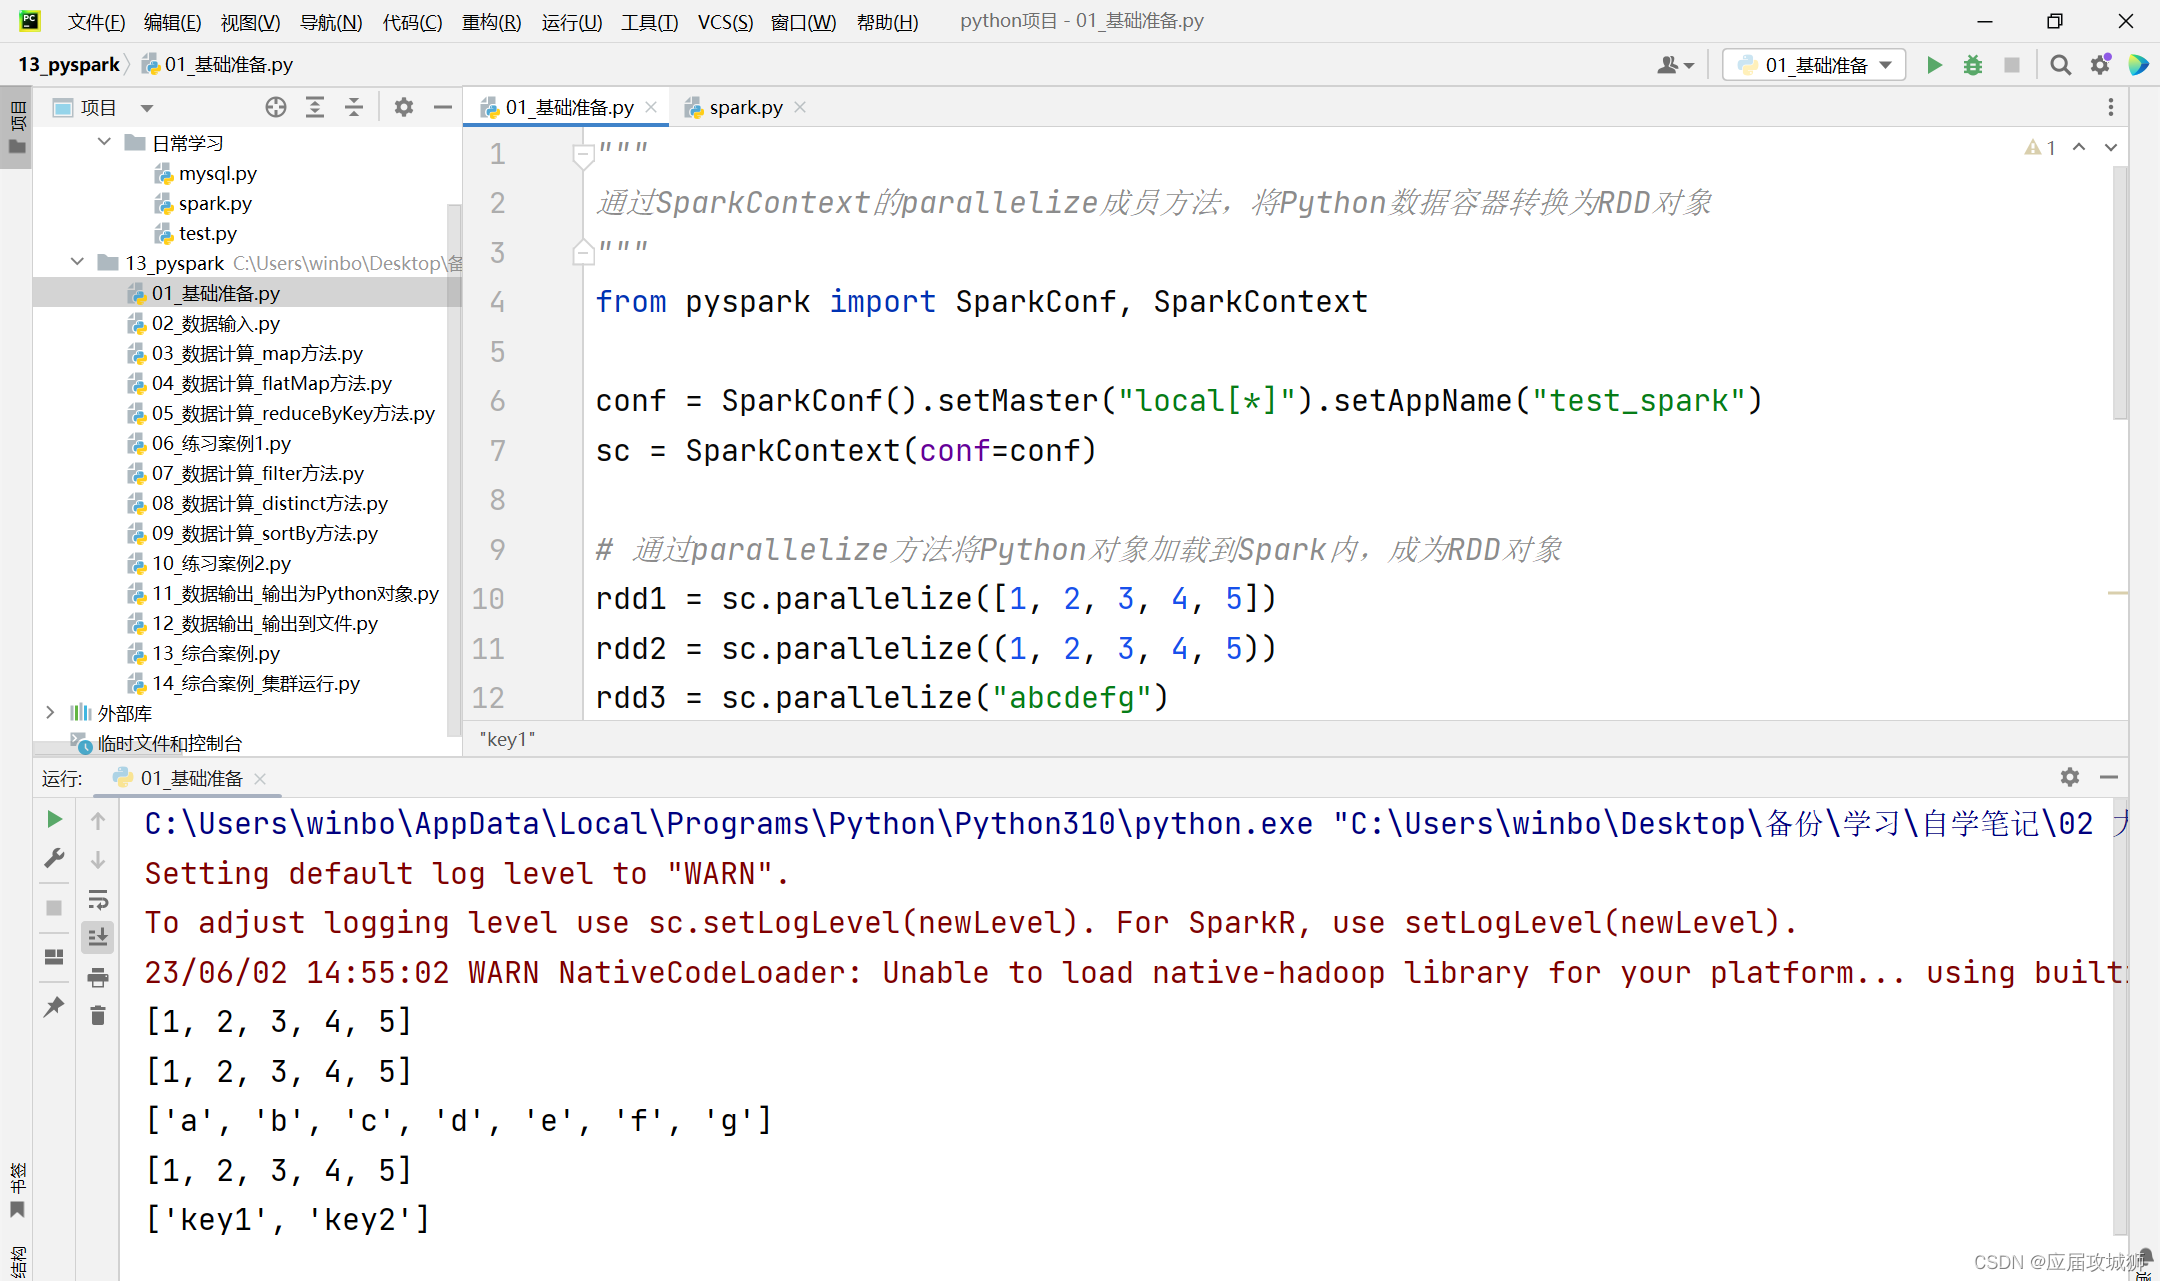Screen dimensions: 2160x1281
Task: Open Search Everywhere magnifier icon
Action: pos(2060,64)
